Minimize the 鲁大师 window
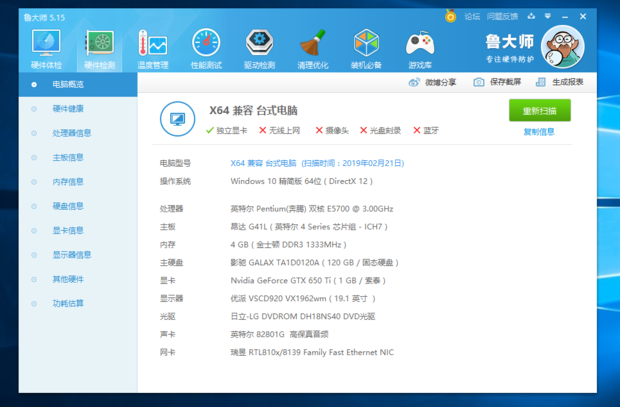Image resolution: width=620 pixels, height=407 pixels. (x=565, y=17)
